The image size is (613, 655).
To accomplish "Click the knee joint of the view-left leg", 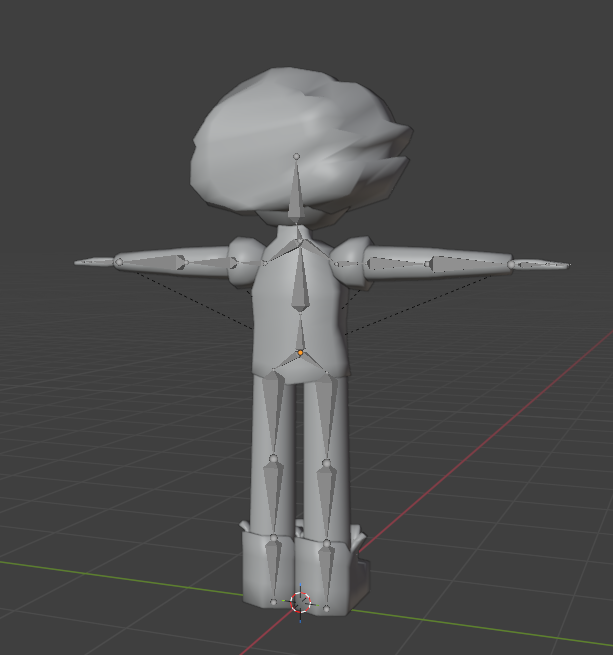I will pyautogui.click(x=273, y=459).
